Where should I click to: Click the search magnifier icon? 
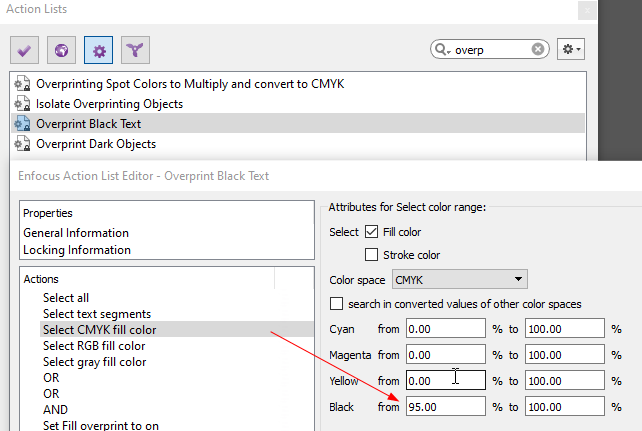click(441, 50)
